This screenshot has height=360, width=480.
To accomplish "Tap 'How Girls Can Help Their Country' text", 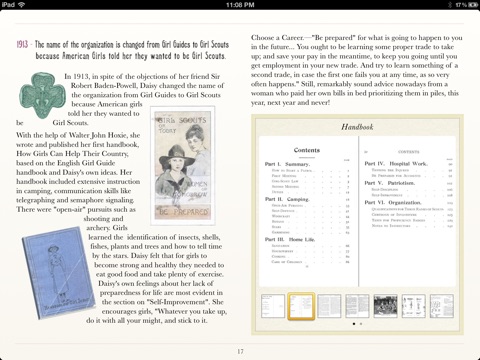I will coord(72,154).
